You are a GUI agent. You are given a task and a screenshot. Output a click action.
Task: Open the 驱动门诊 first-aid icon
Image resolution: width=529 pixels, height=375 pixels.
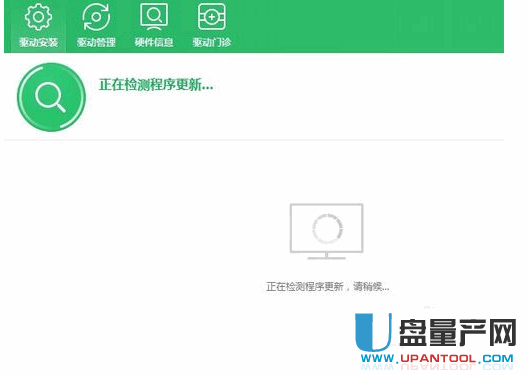pyautogui.click(x=212, y=17)
